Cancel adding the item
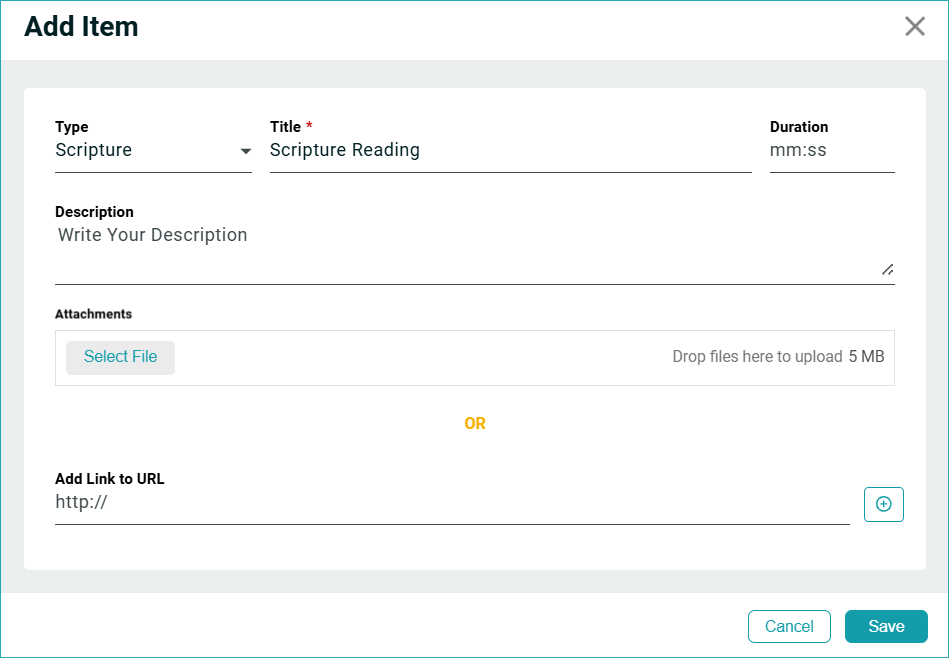949x658 pixels. coord(789,626)
